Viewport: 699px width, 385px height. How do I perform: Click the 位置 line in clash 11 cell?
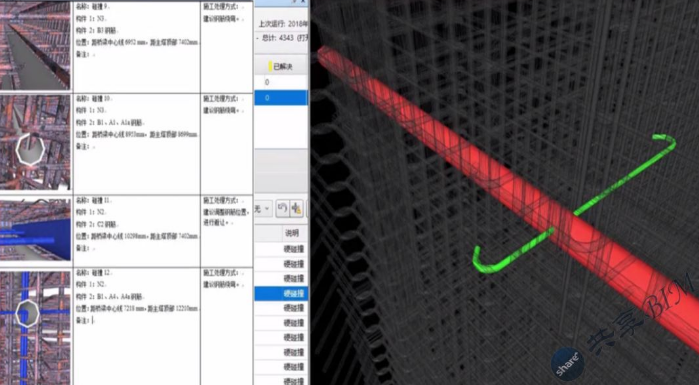coord(137,236)
